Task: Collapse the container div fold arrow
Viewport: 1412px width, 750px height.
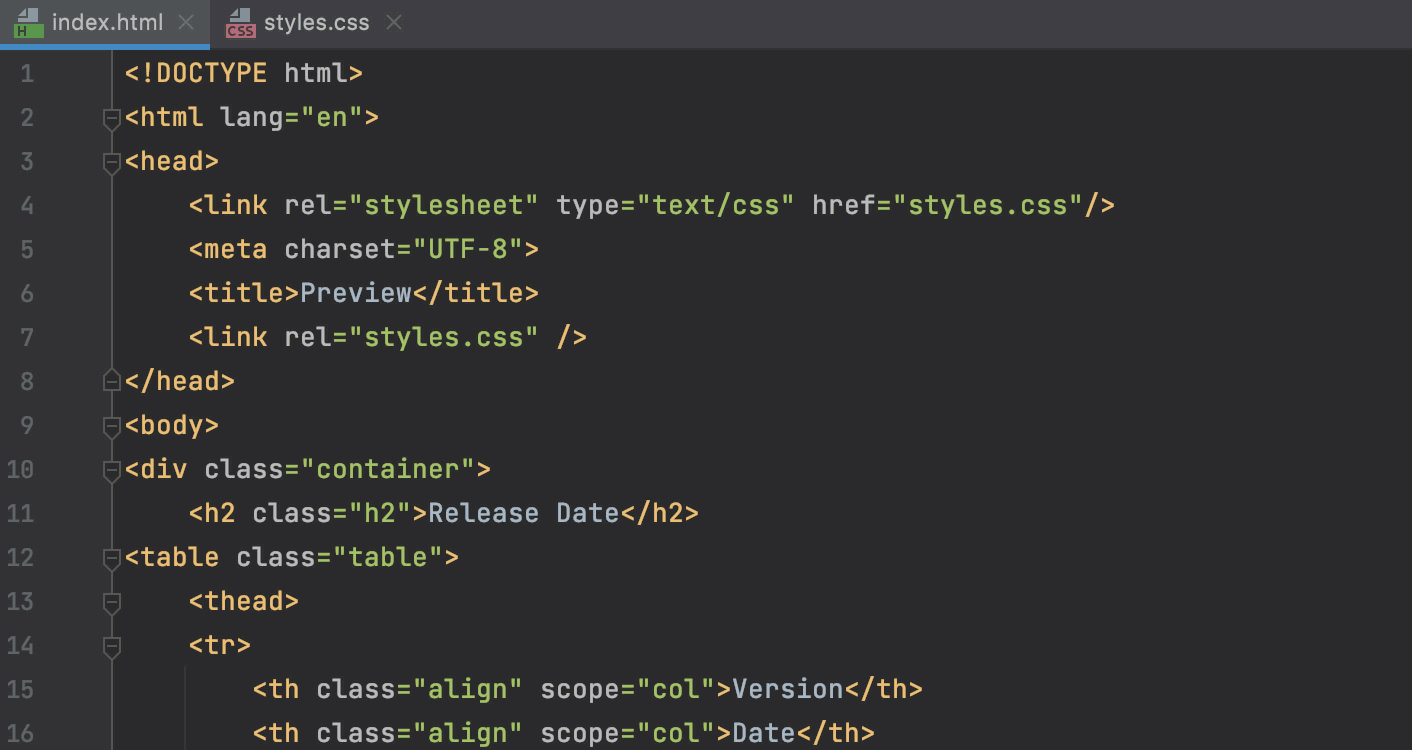Action: pyautogui.click(x=111, y=472)
